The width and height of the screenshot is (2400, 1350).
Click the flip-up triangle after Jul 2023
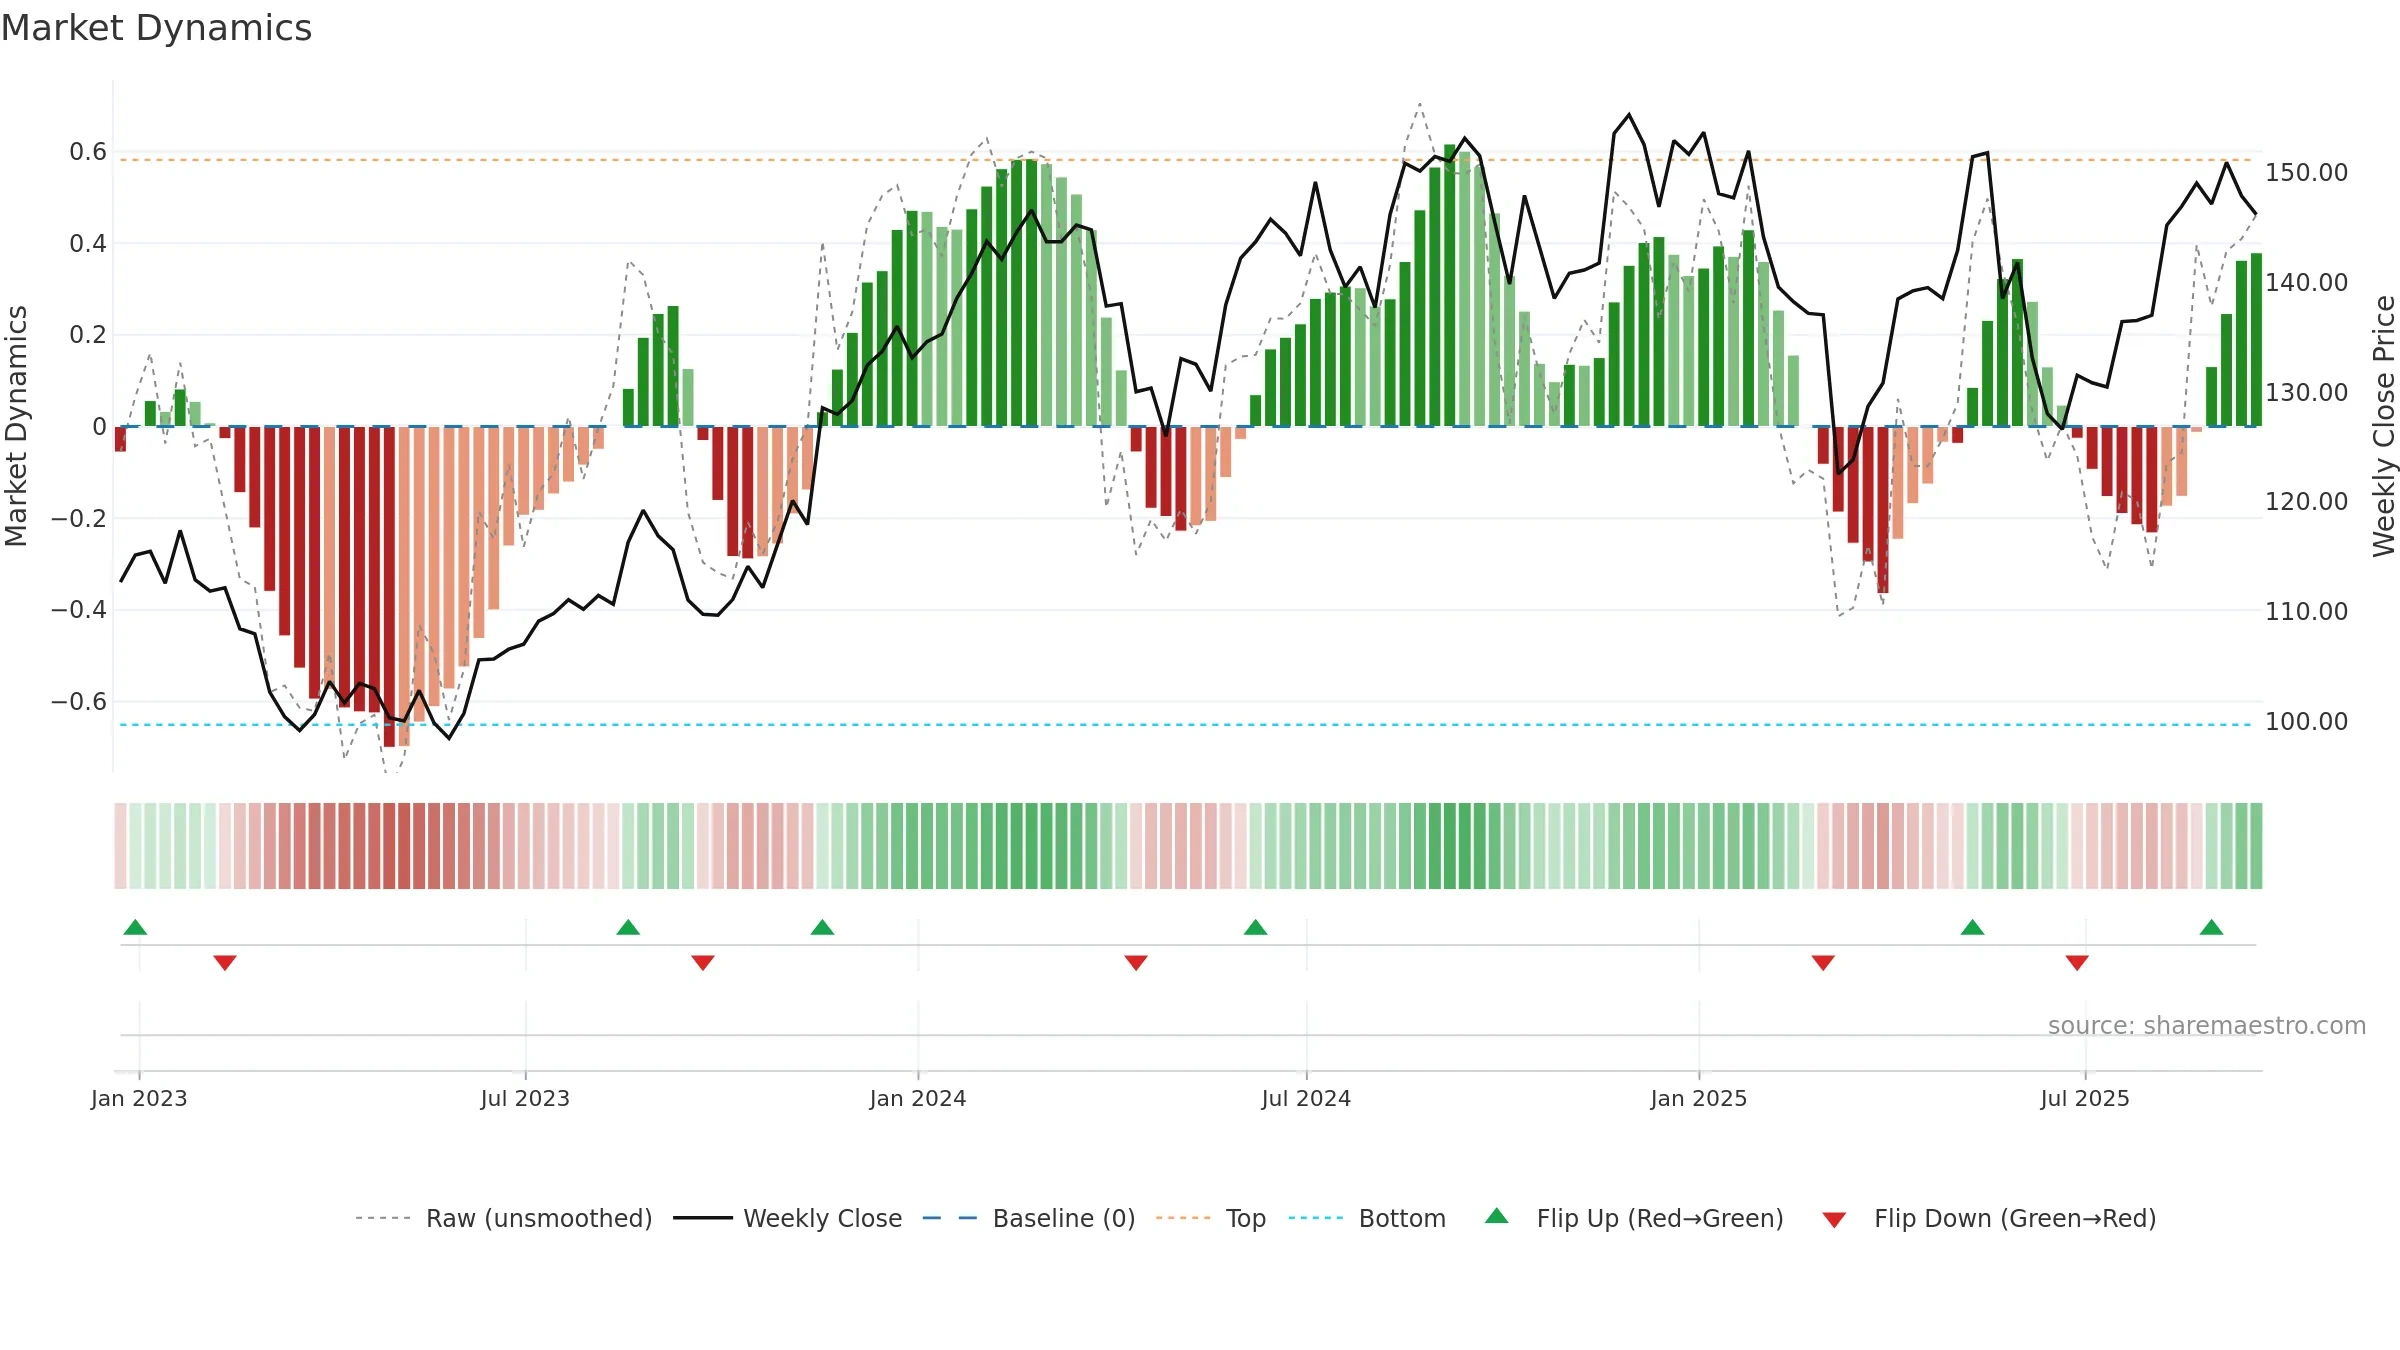pos(628,927)
